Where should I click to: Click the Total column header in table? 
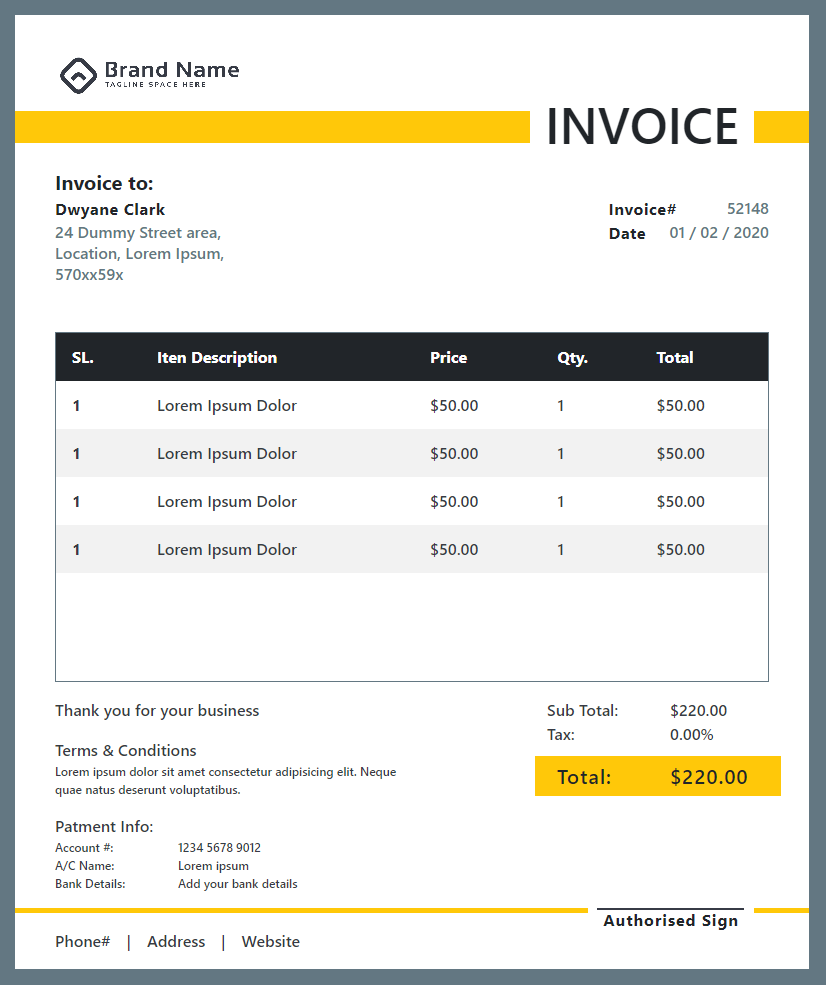pyautogui.click(x=675, y=357)
